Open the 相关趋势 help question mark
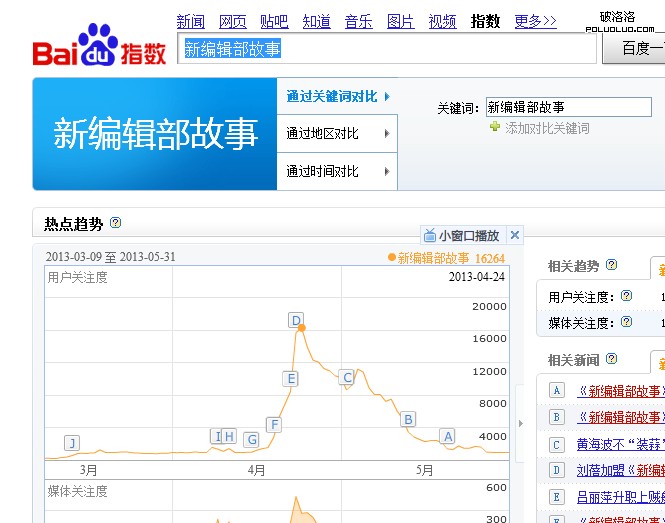 tap(611, 265)
